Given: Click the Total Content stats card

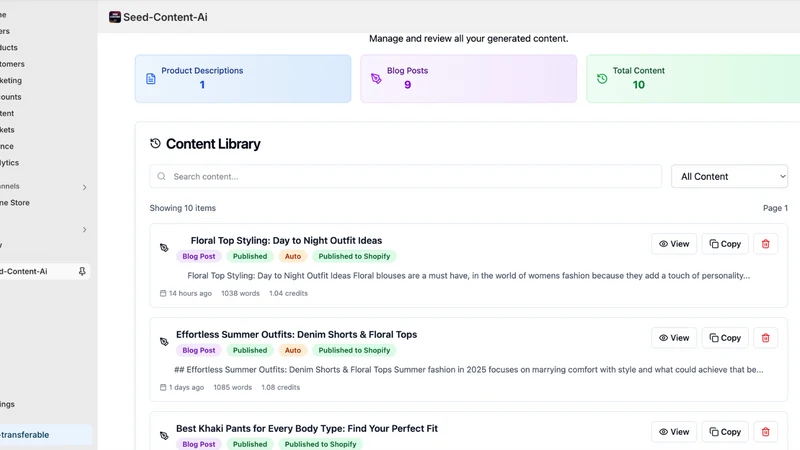Looking at the screenshot, I should [693, 79].
